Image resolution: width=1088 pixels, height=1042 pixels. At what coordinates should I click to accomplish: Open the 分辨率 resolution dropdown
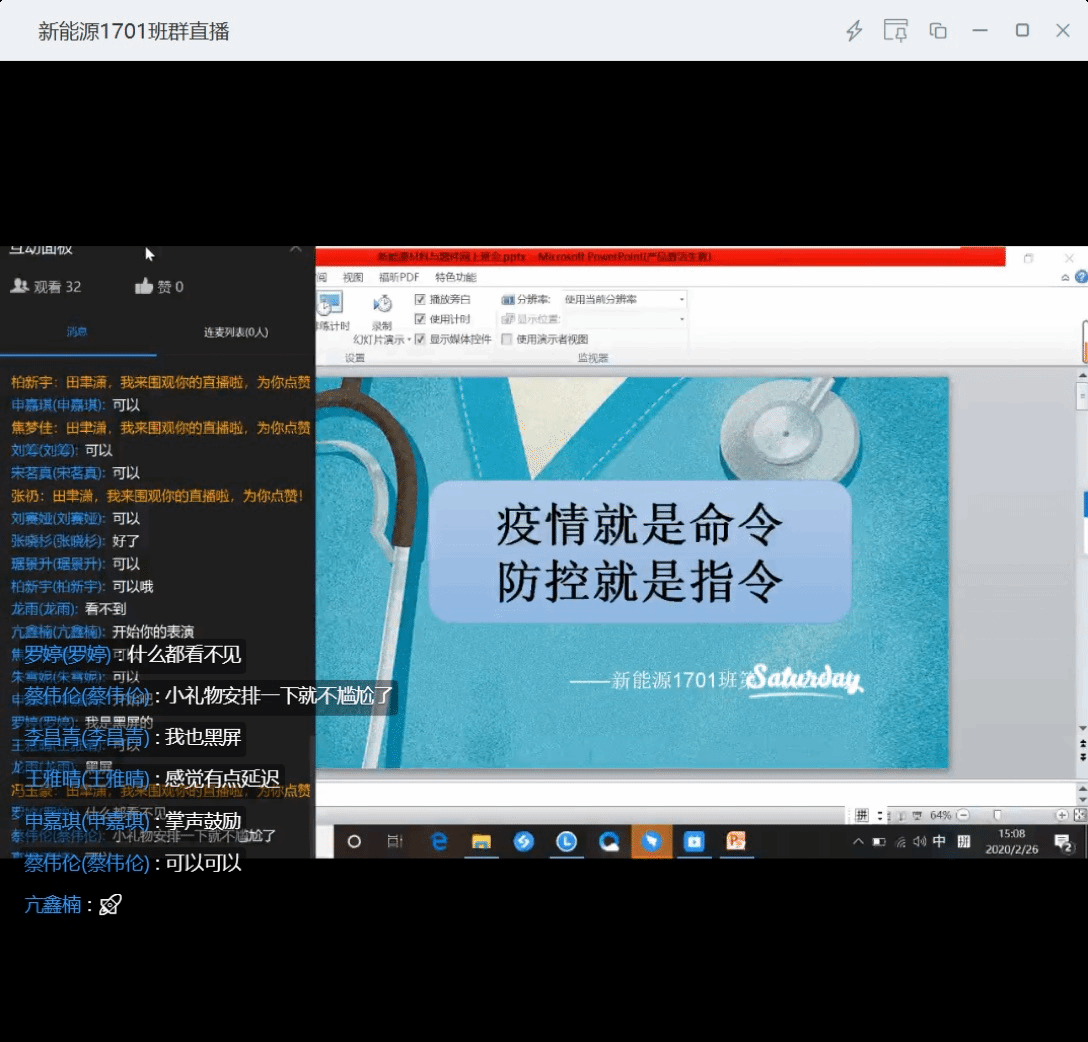coord(682,299)
